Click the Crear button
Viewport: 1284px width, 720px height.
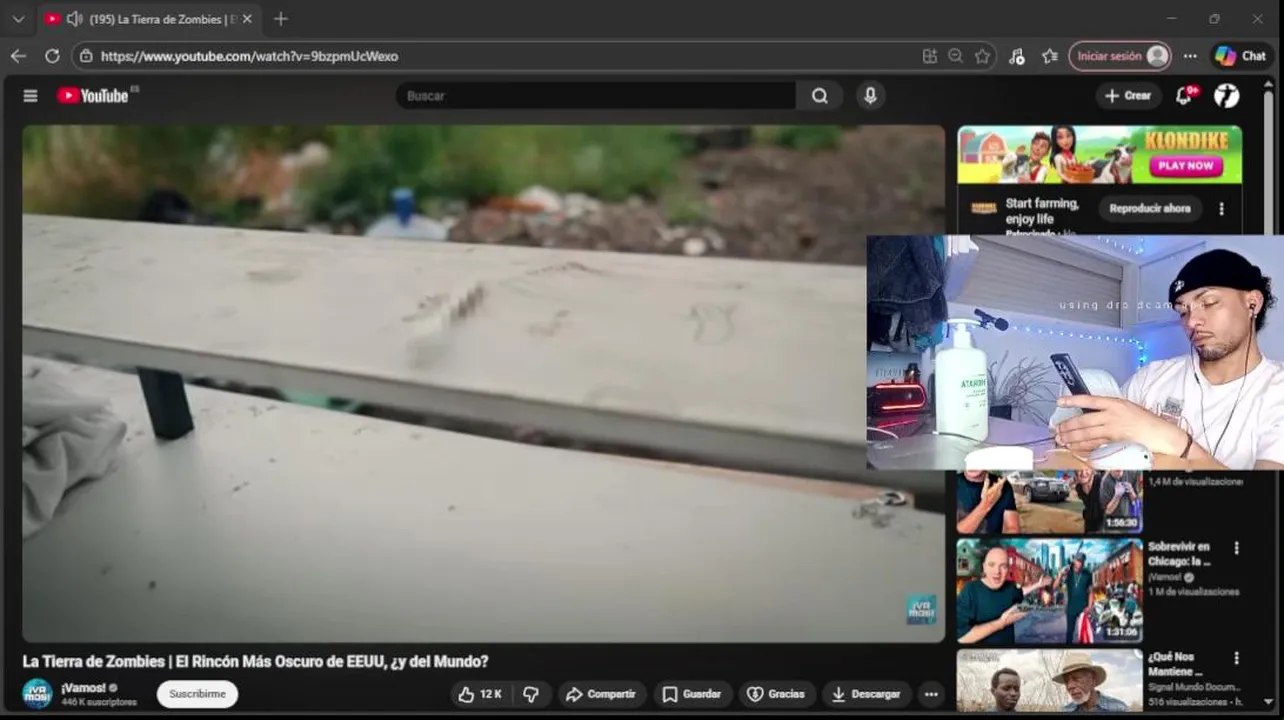[x=1128, y=96]
